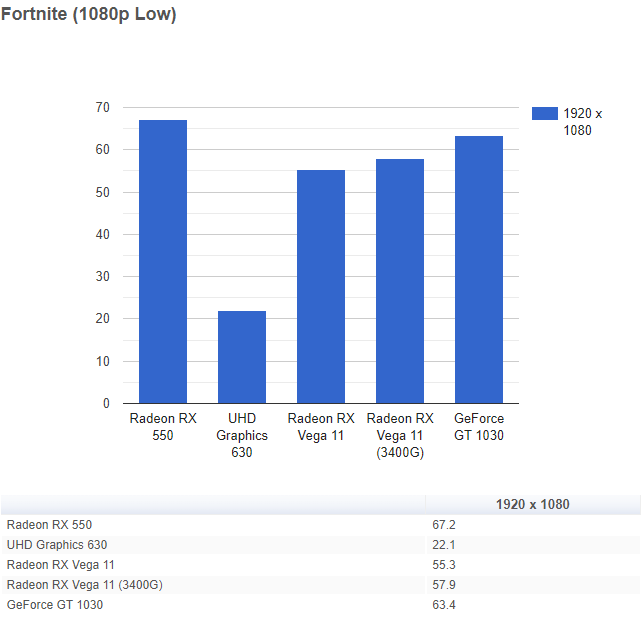Click the GeForce GT 1030 bar
Screen dimensions: 642x621
(x=479, y=270)
